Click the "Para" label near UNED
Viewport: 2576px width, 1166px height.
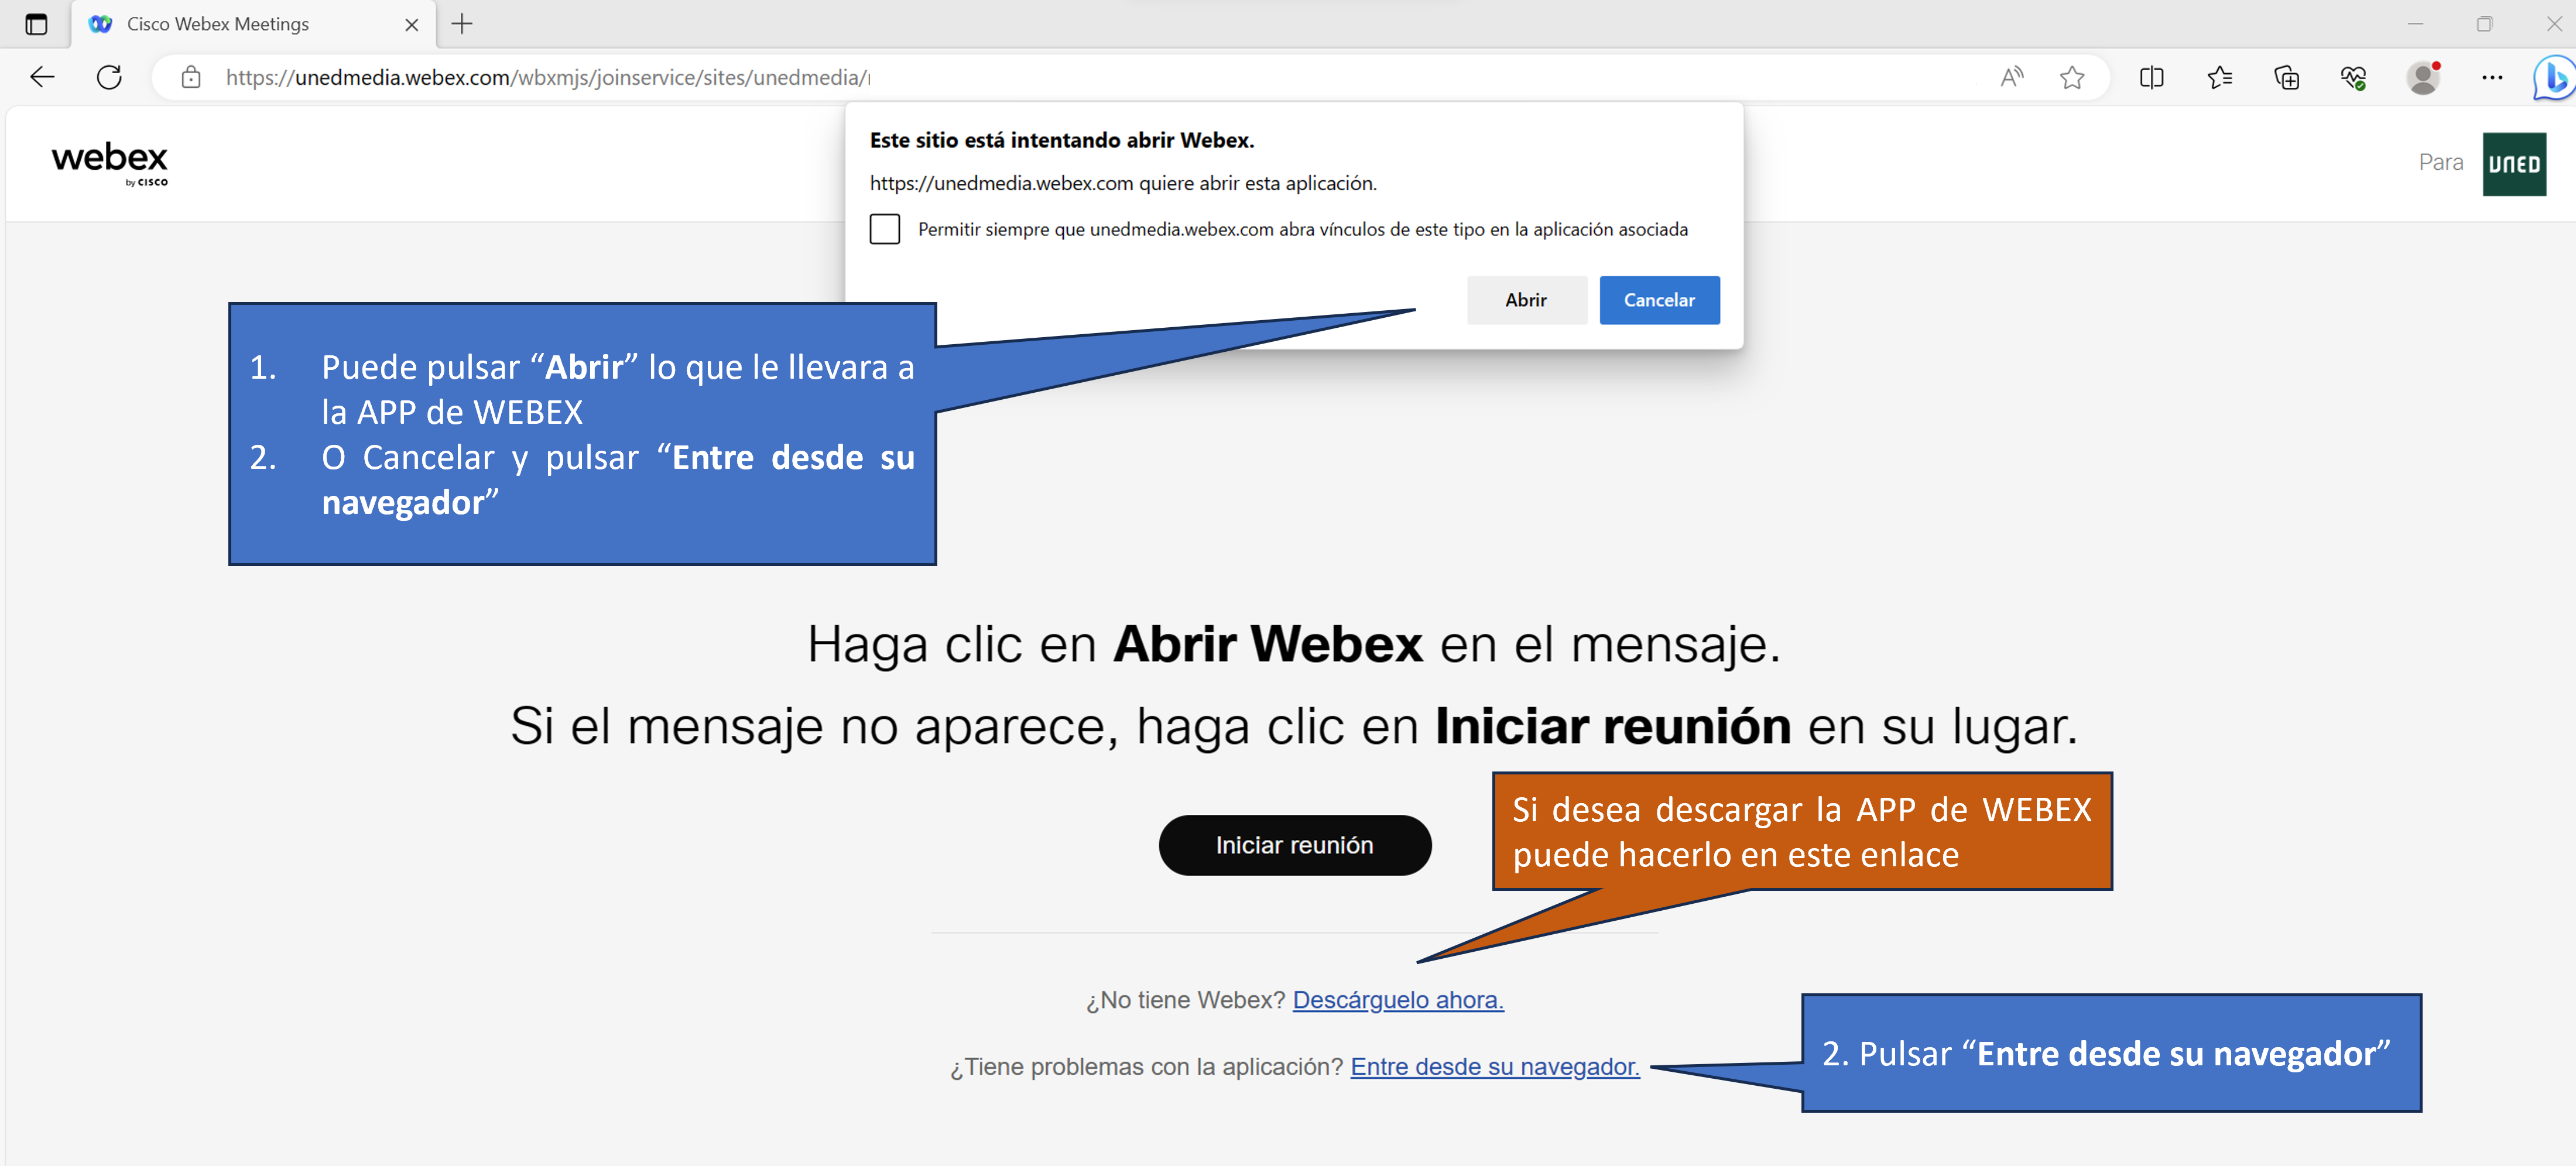click(2441, 162)
